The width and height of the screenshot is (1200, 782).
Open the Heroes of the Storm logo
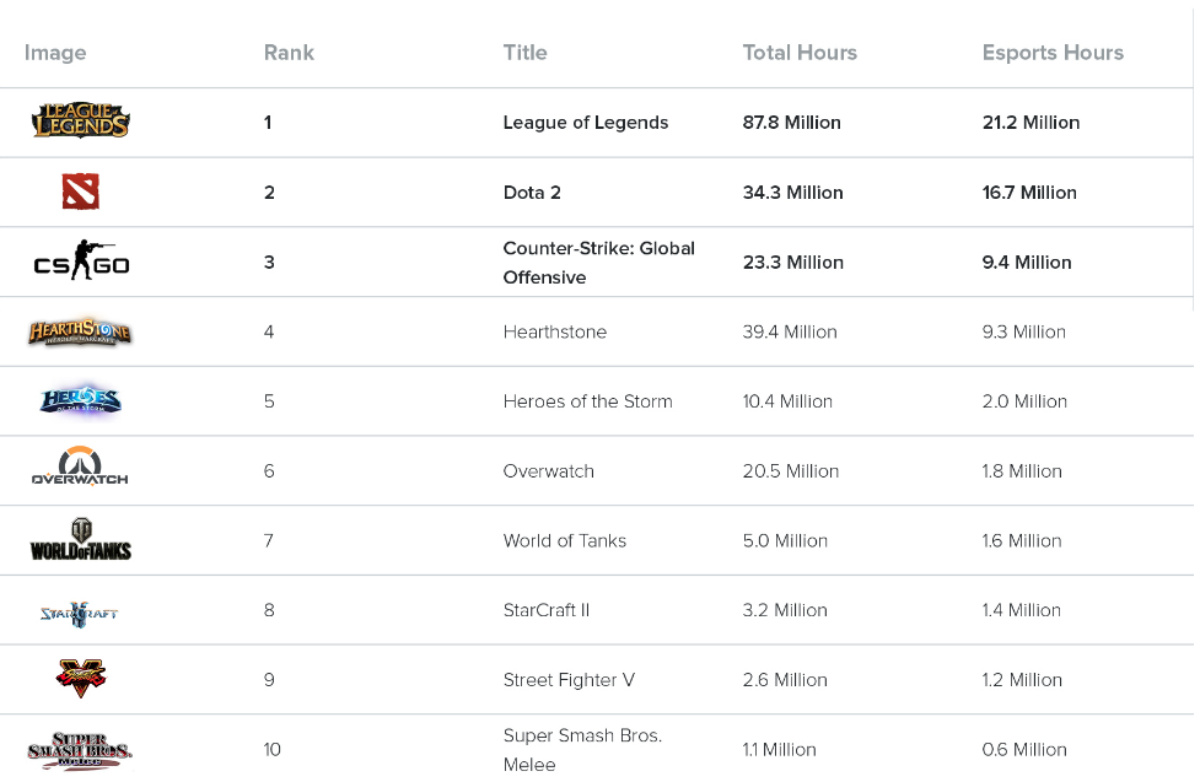point(80,401)
